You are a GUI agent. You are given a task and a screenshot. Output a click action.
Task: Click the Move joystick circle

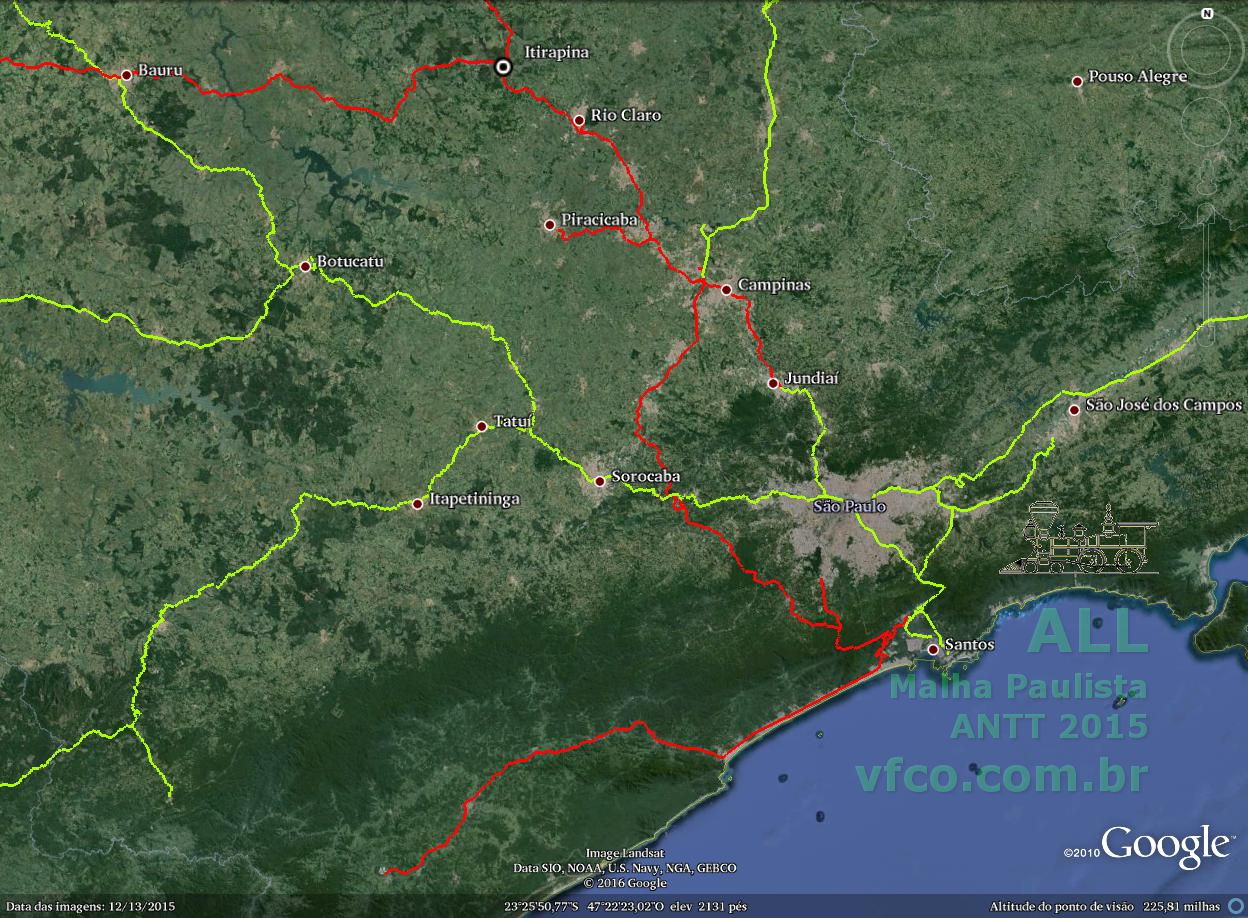click(x=1207, y=122)
